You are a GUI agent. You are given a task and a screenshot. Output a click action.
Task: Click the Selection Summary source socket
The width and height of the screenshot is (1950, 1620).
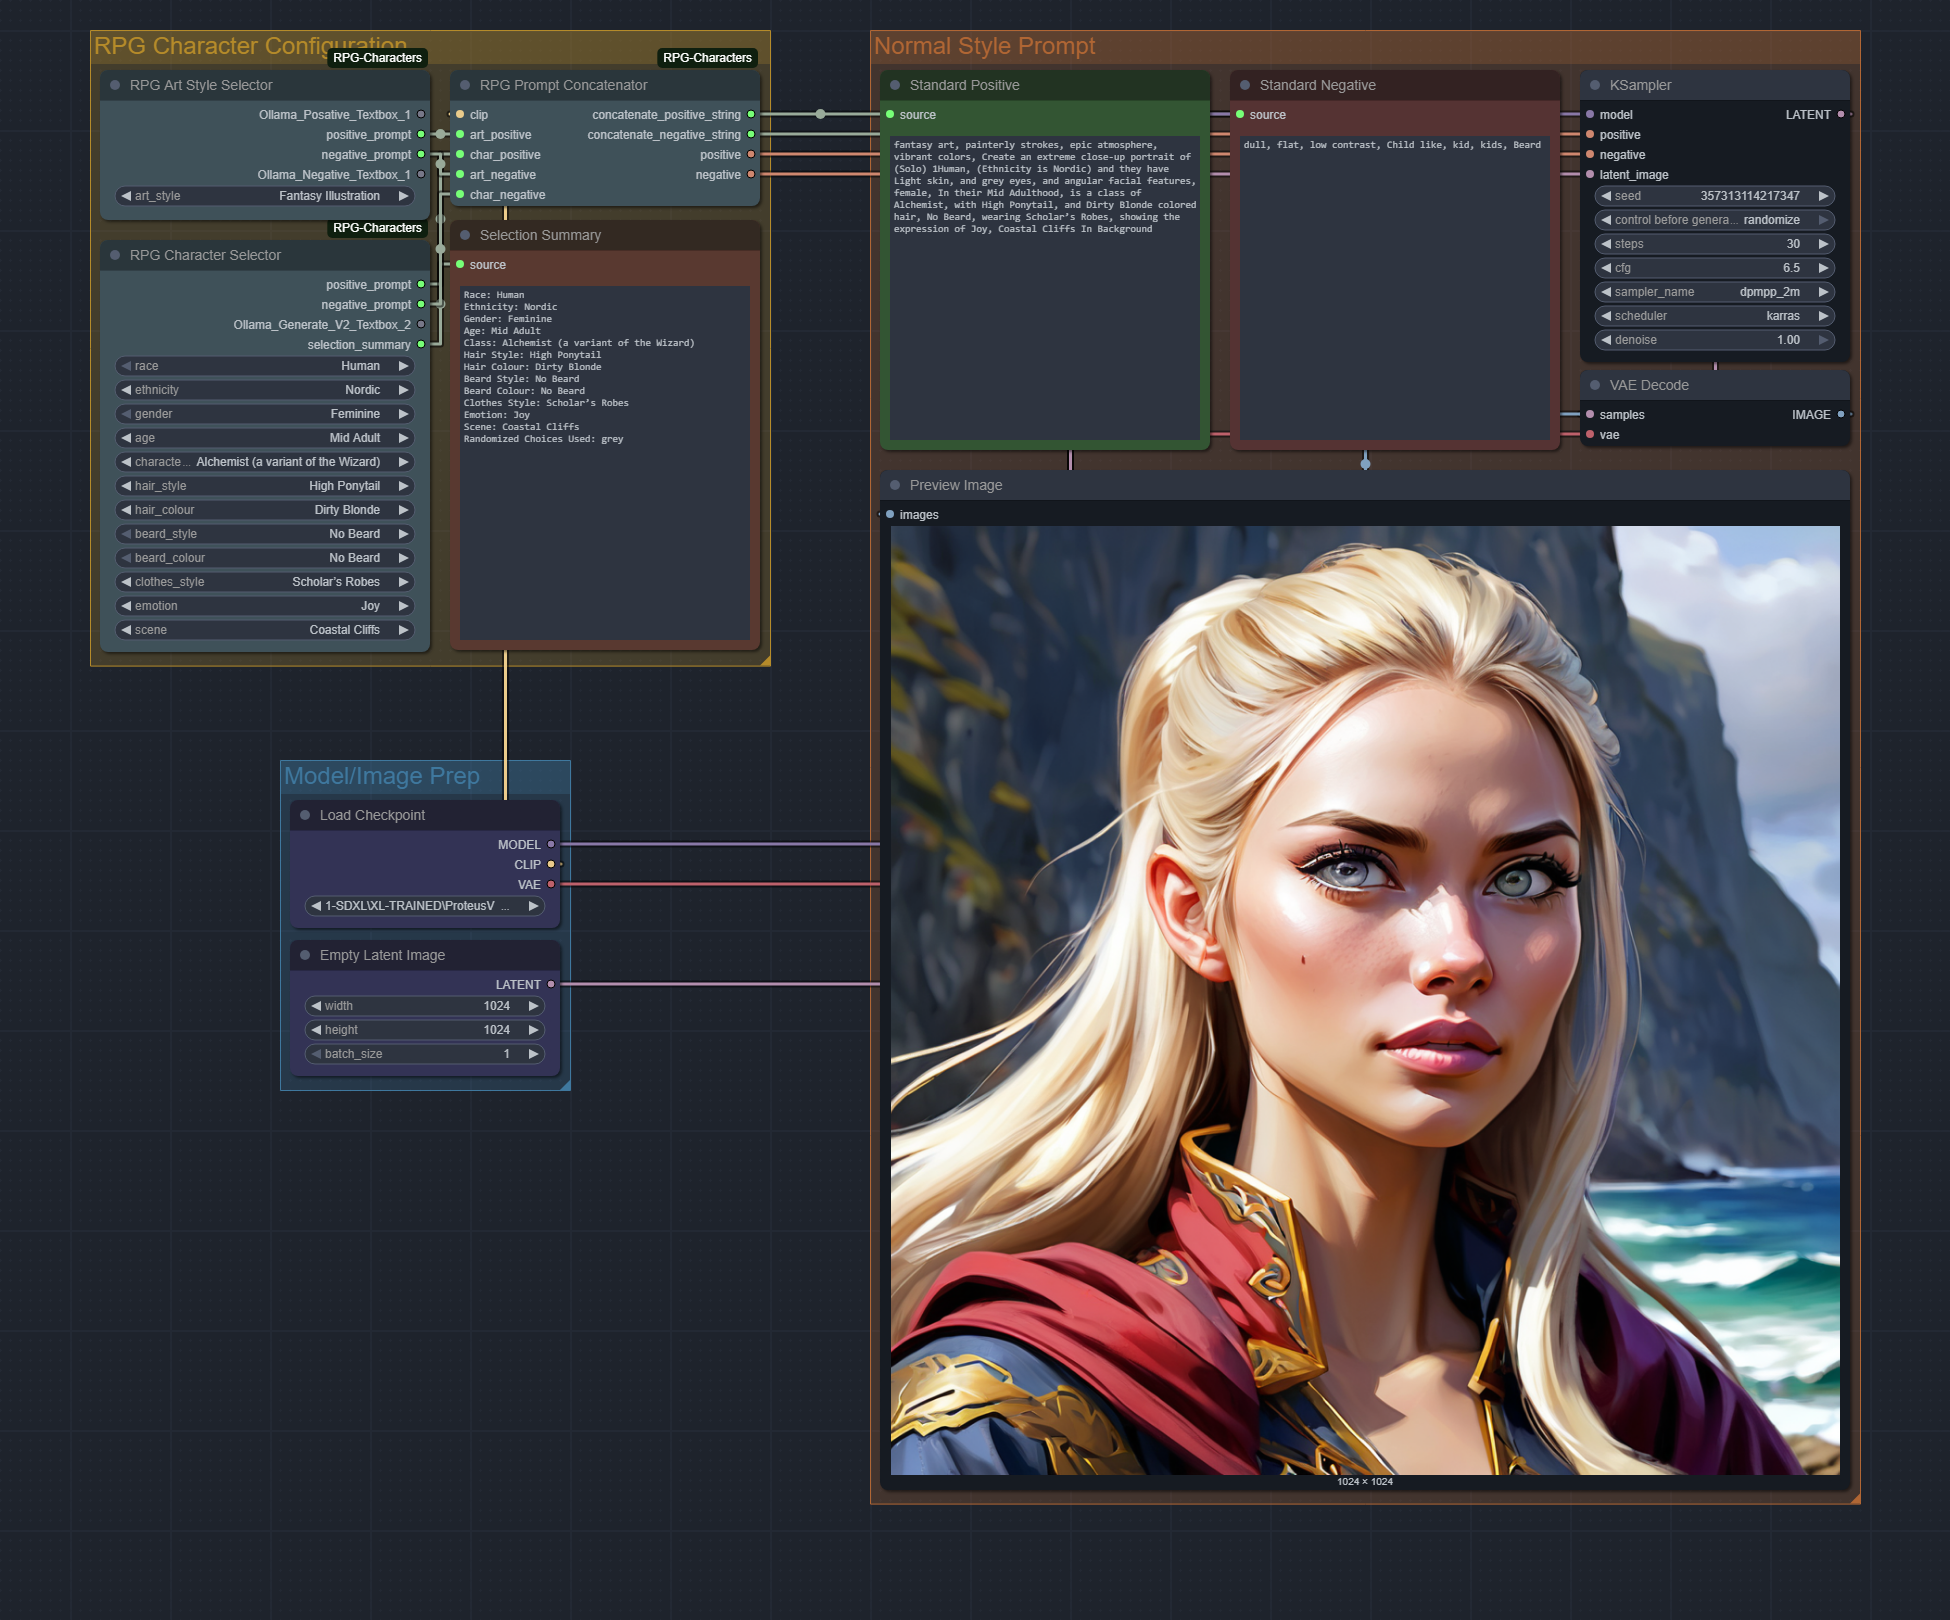point(460,265)
